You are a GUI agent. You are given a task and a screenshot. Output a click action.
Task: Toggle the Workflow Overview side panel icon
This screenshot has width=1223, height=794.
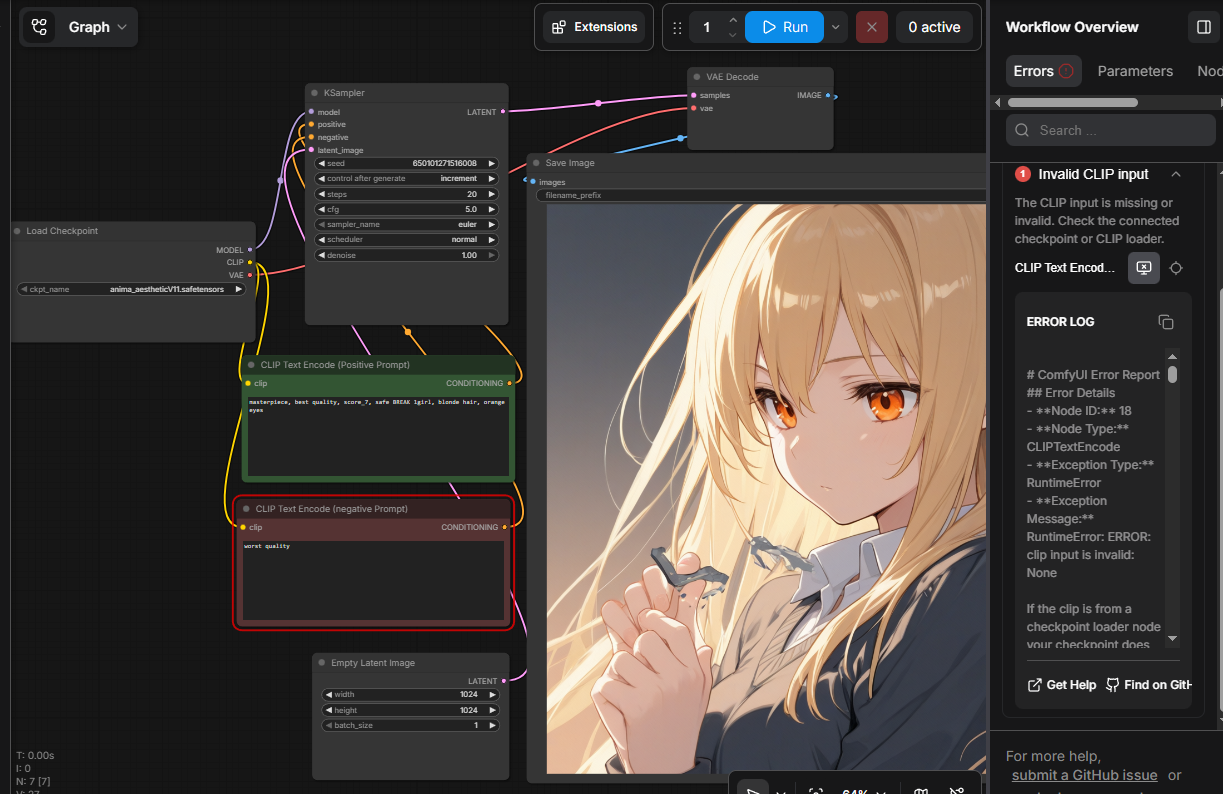coord(1202,27)
